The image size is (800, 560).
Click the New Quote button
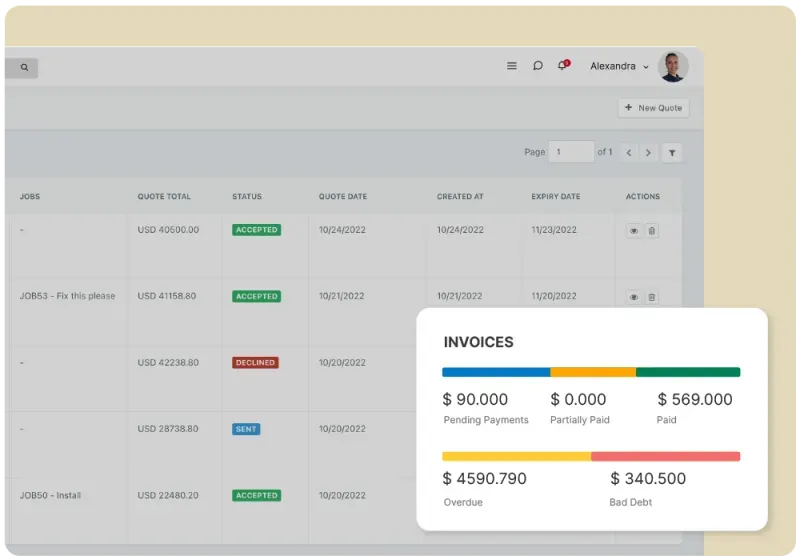(x=653, y=108)
